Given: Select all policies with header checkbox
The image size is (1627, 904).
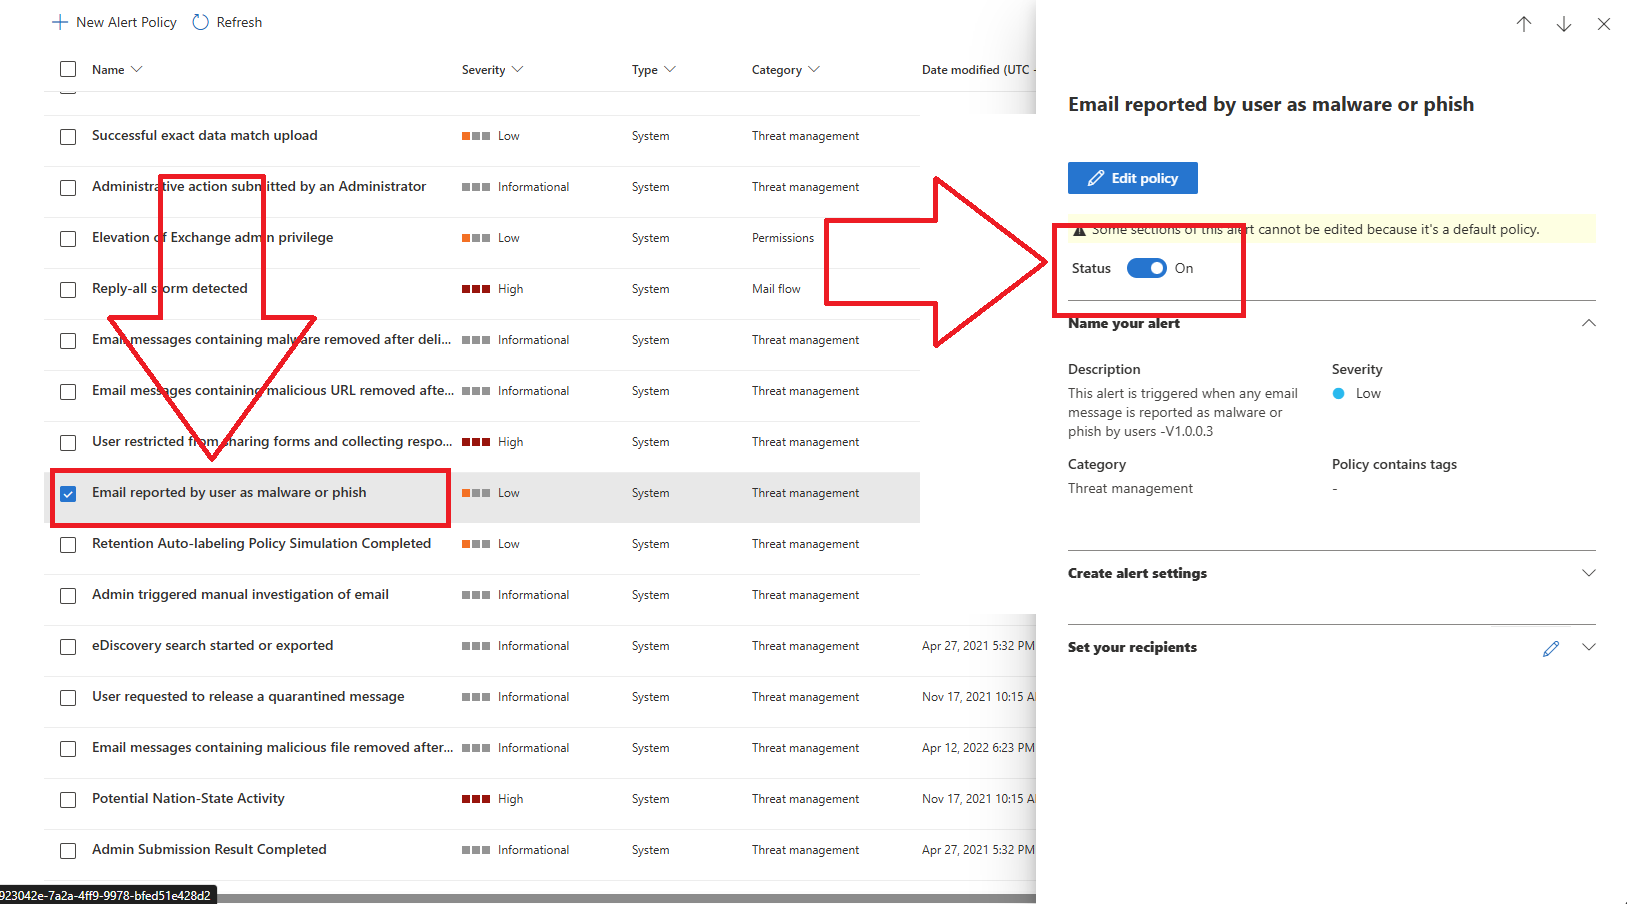Looking at the screenshot, I should [x=68, y=69].
